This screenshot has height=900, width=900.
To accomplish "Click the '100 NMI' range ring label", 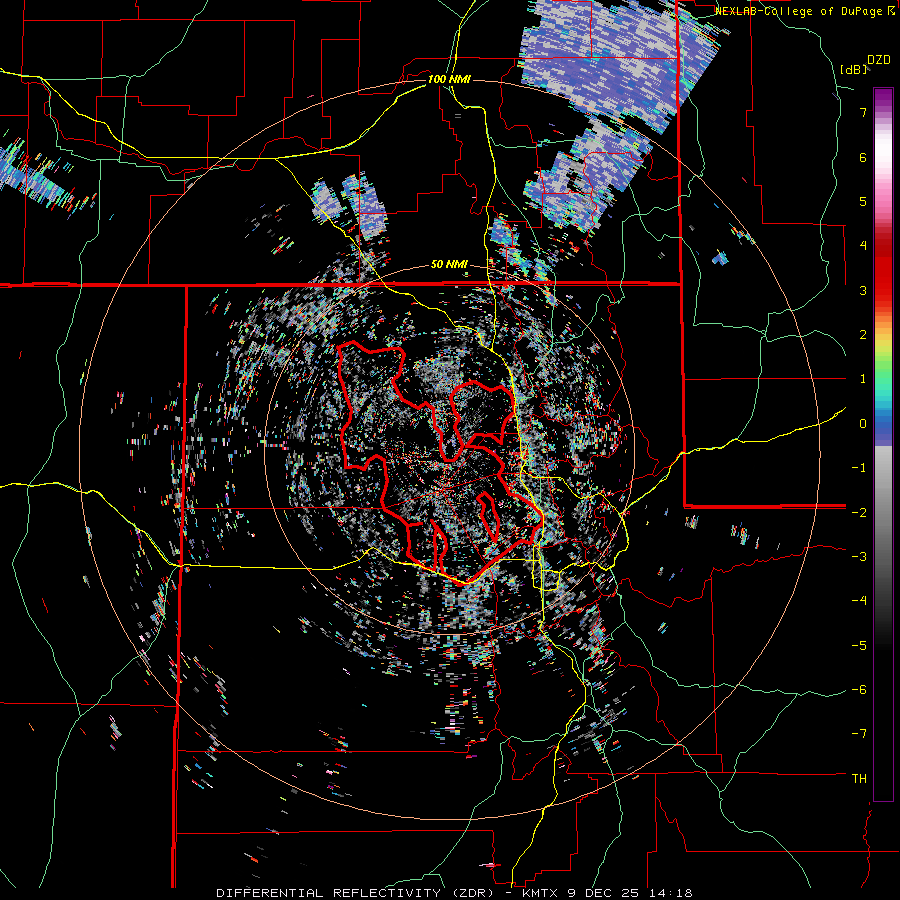I will [x=449, y=79].
